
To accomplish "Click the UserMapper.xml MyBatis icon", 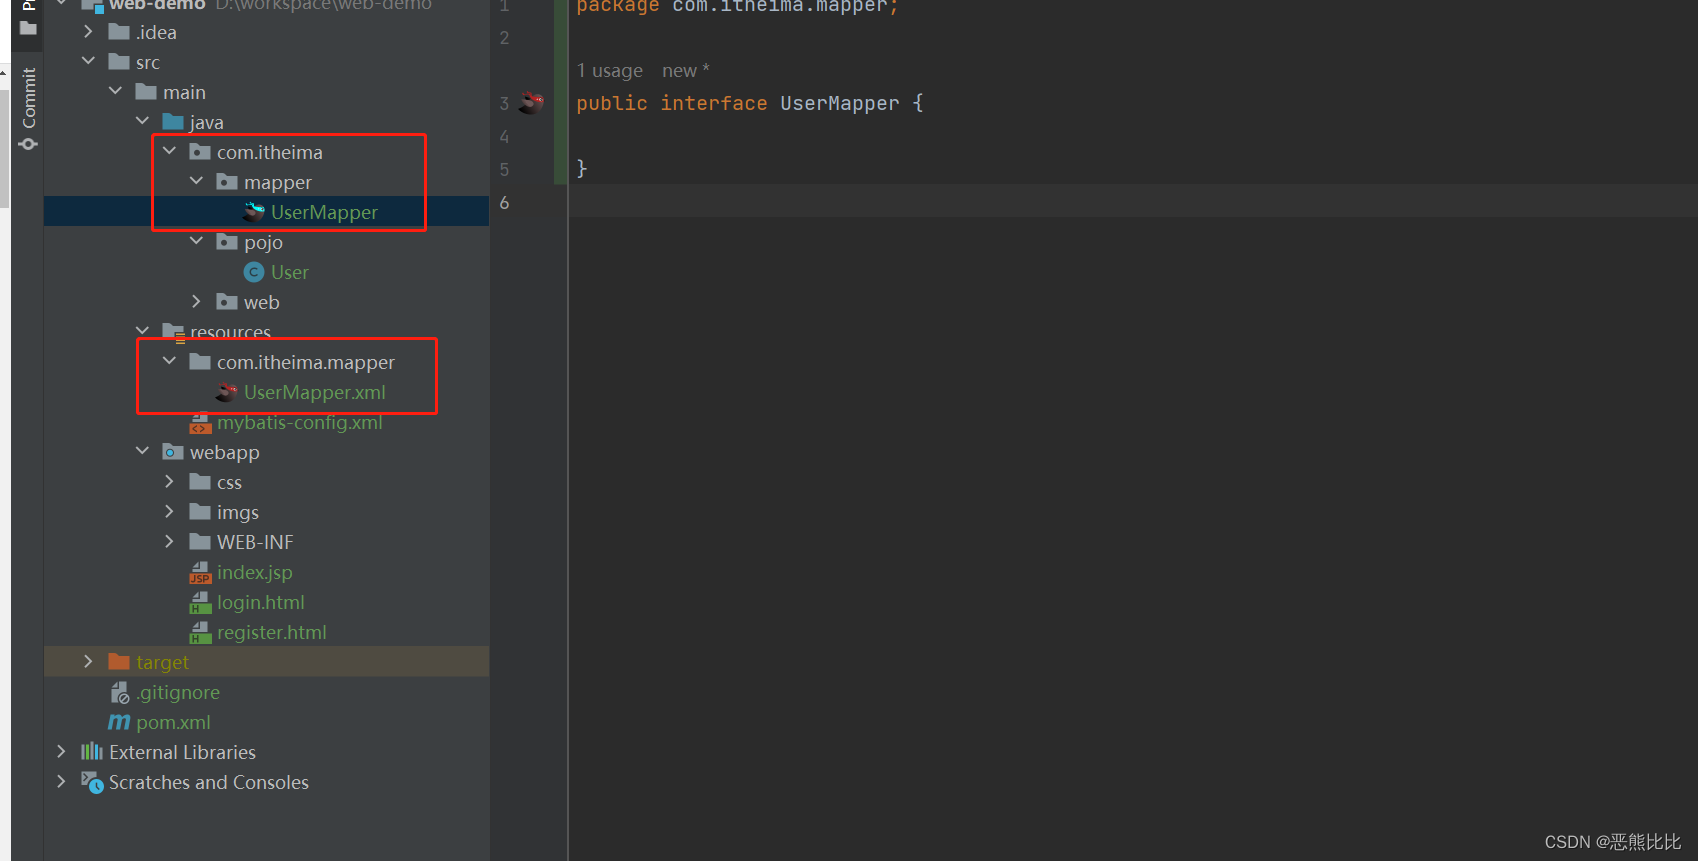I will (x=227, y=392).
